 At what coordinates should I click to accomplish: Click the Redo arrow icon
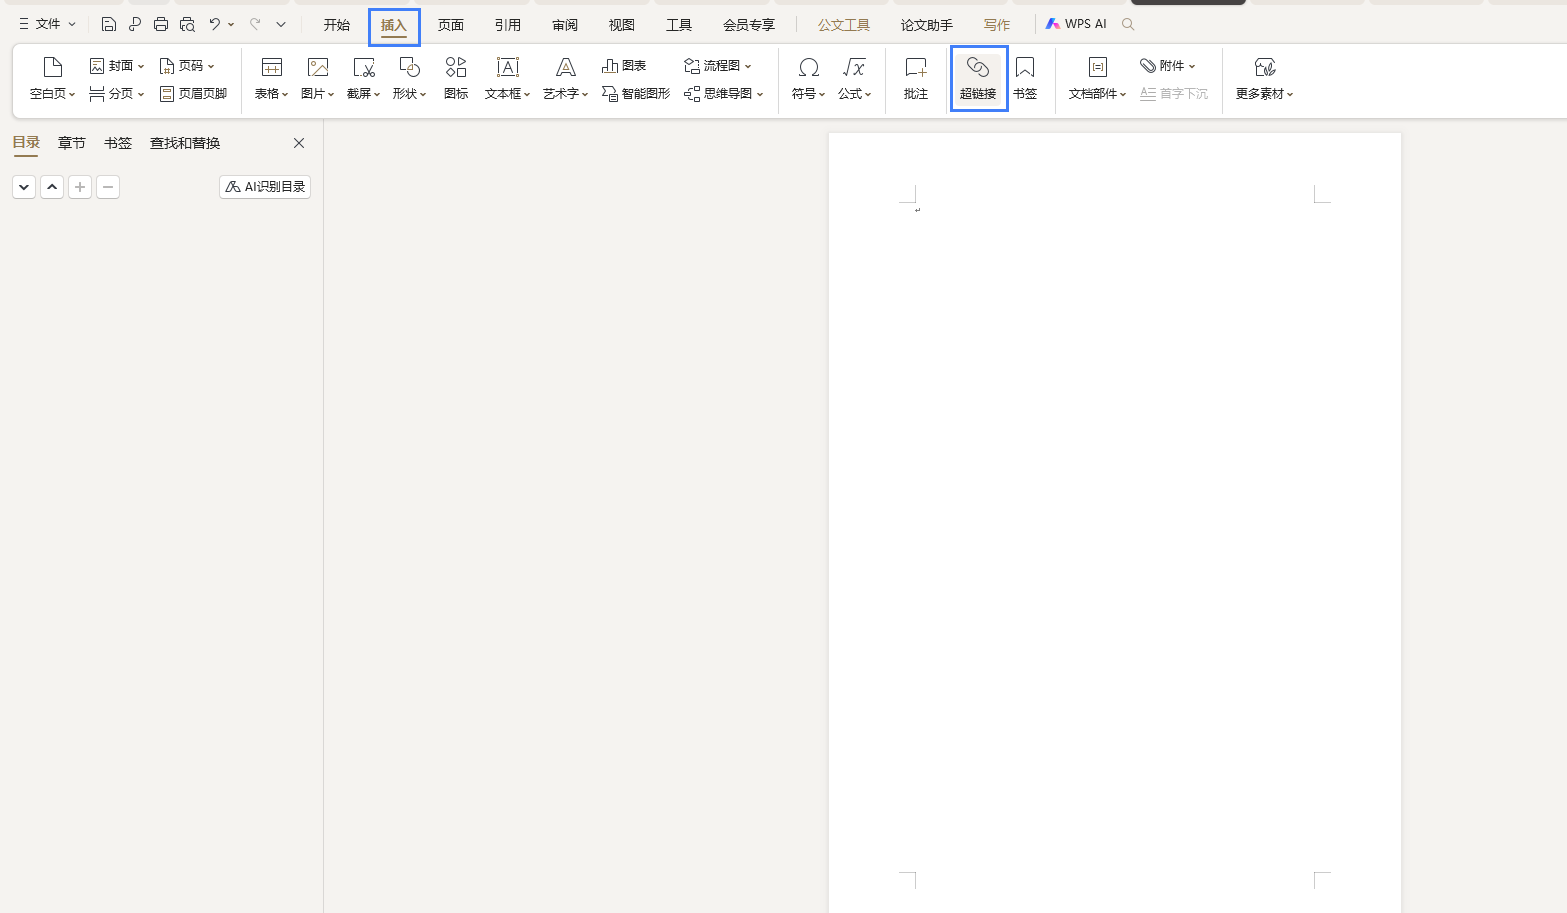(255, 24)
